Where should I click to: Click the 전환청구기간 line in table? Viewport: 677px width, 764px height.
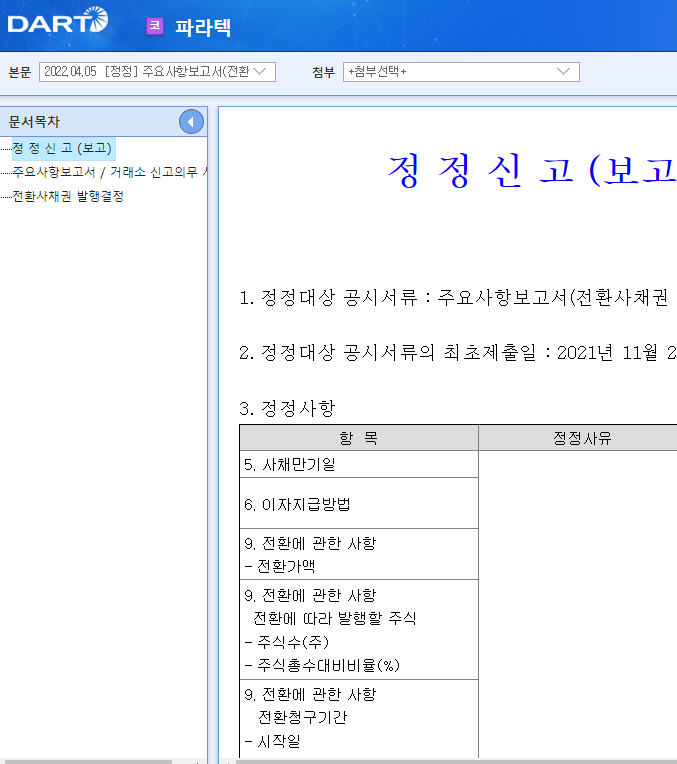pos(302,717)
